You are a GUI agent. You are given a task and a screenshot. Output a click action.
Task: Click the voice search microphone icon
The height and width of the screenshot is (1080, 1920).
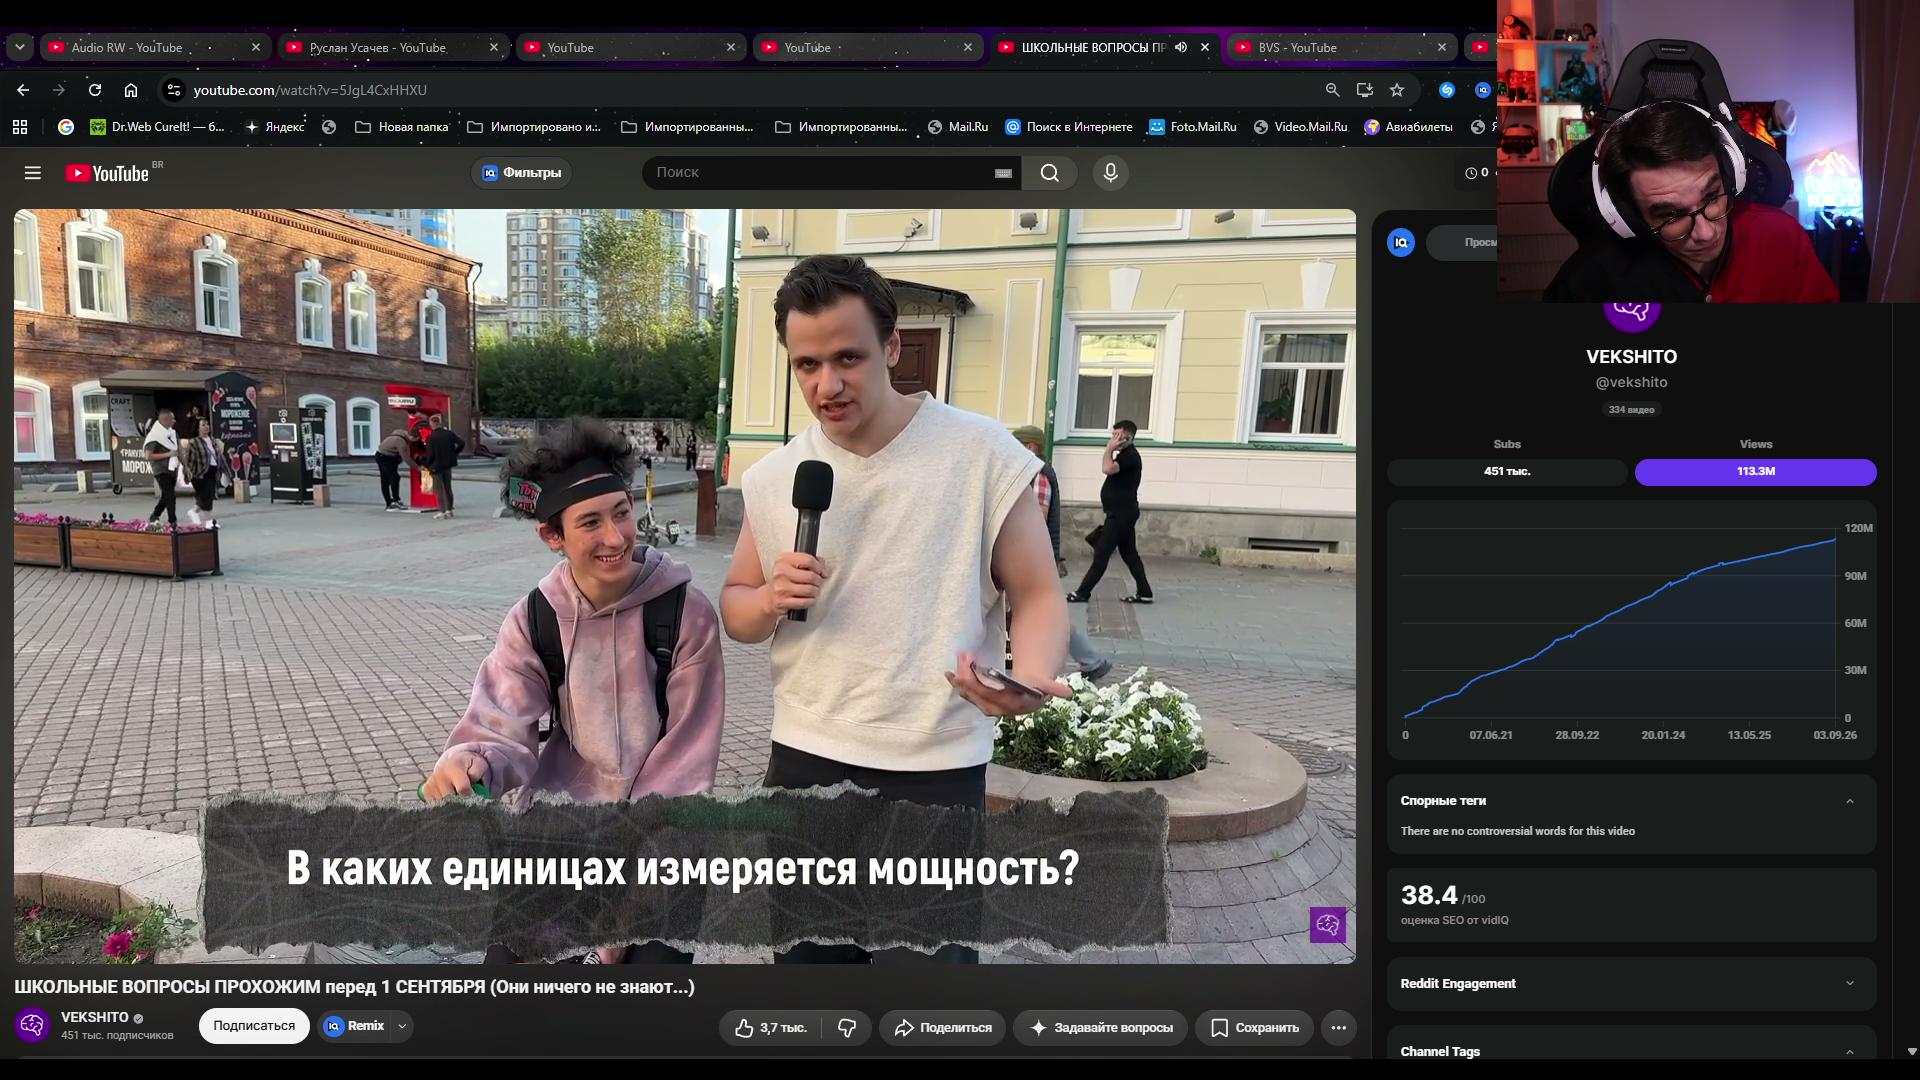pyautogui.click(x=1110, y=173)
